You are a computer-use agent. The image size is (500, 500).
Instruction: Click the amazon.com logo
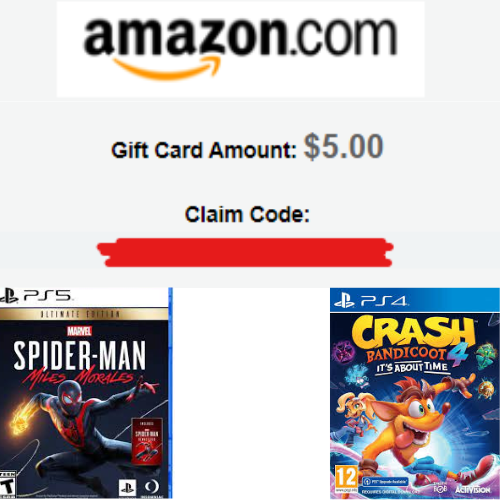[241, 49]
